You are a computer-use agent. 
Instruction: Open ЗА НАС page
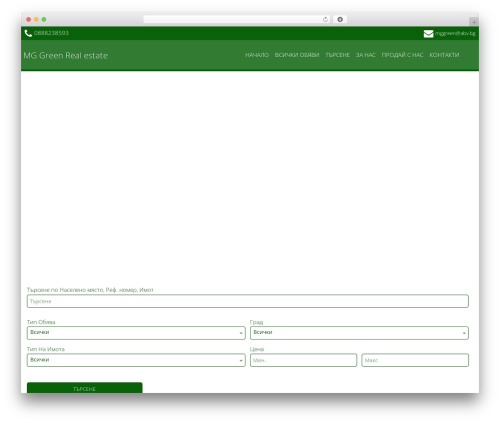point(366,55)
